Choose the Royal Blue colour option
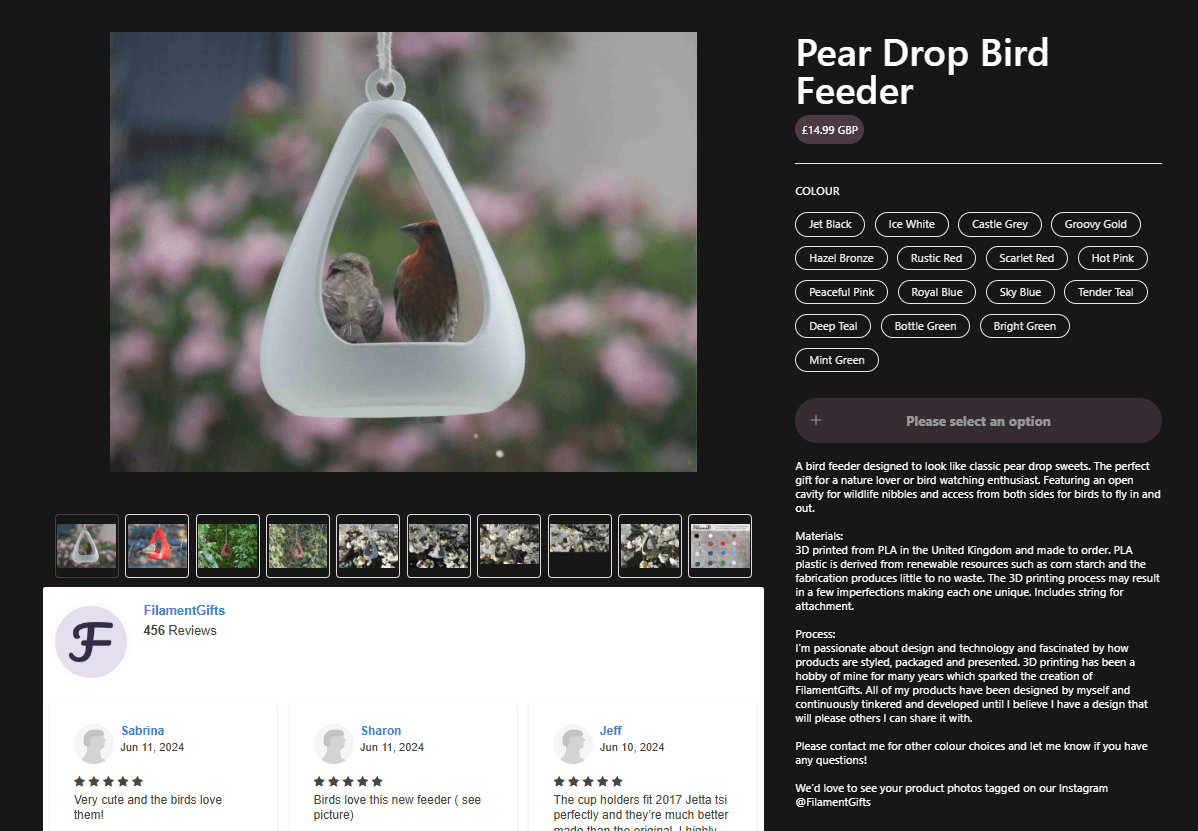Viewport: 1198px width, 831px height. 936,291
